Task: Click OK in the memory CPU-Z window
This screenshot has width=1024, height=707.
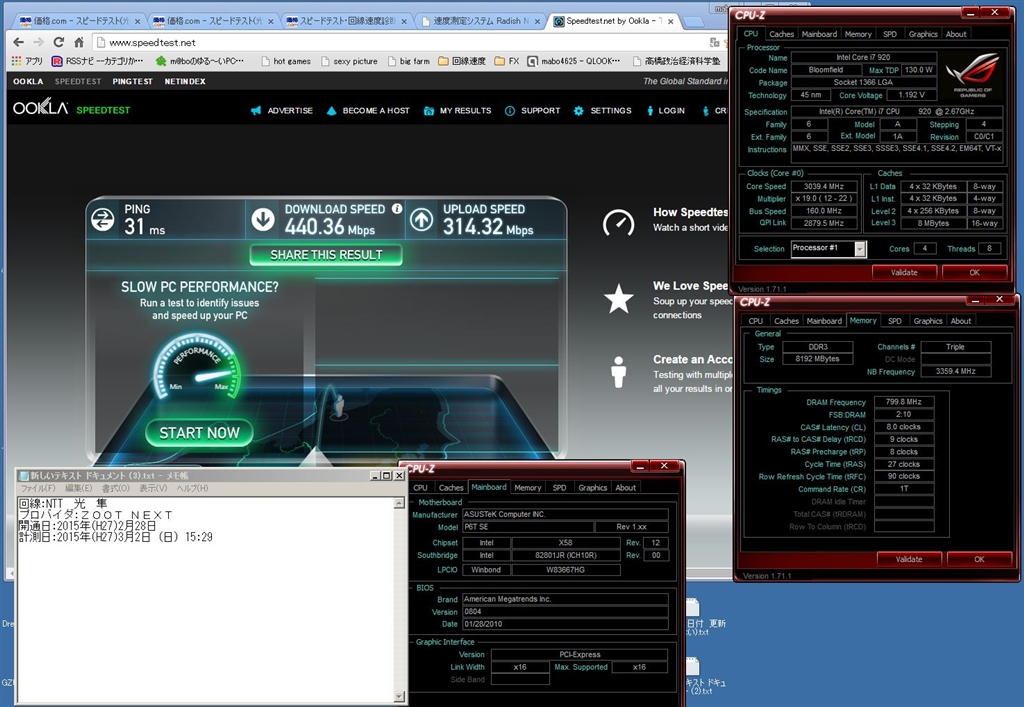Action: point(978,559)
